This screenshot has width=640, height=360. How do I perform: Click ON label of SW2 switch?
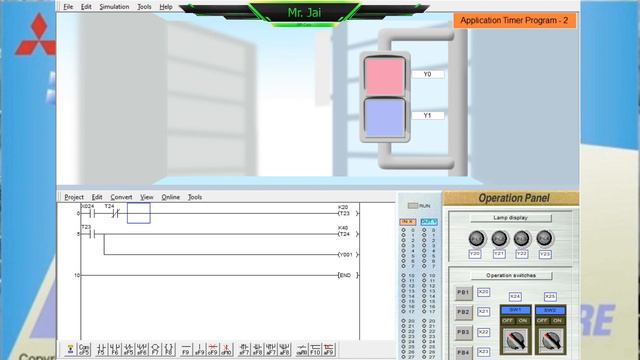pos(558,321)
